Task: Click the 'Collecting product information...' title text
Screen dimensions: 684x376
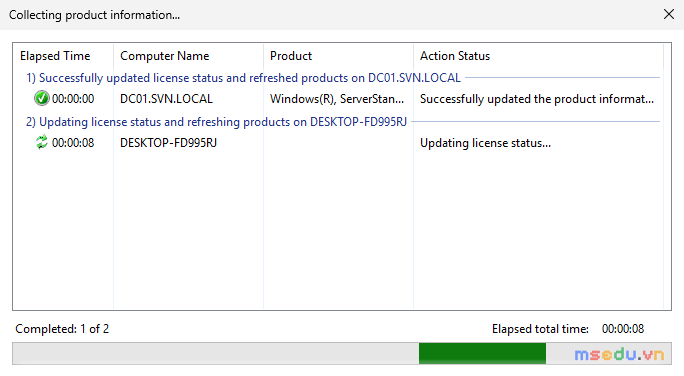Action: click(94, 15)
